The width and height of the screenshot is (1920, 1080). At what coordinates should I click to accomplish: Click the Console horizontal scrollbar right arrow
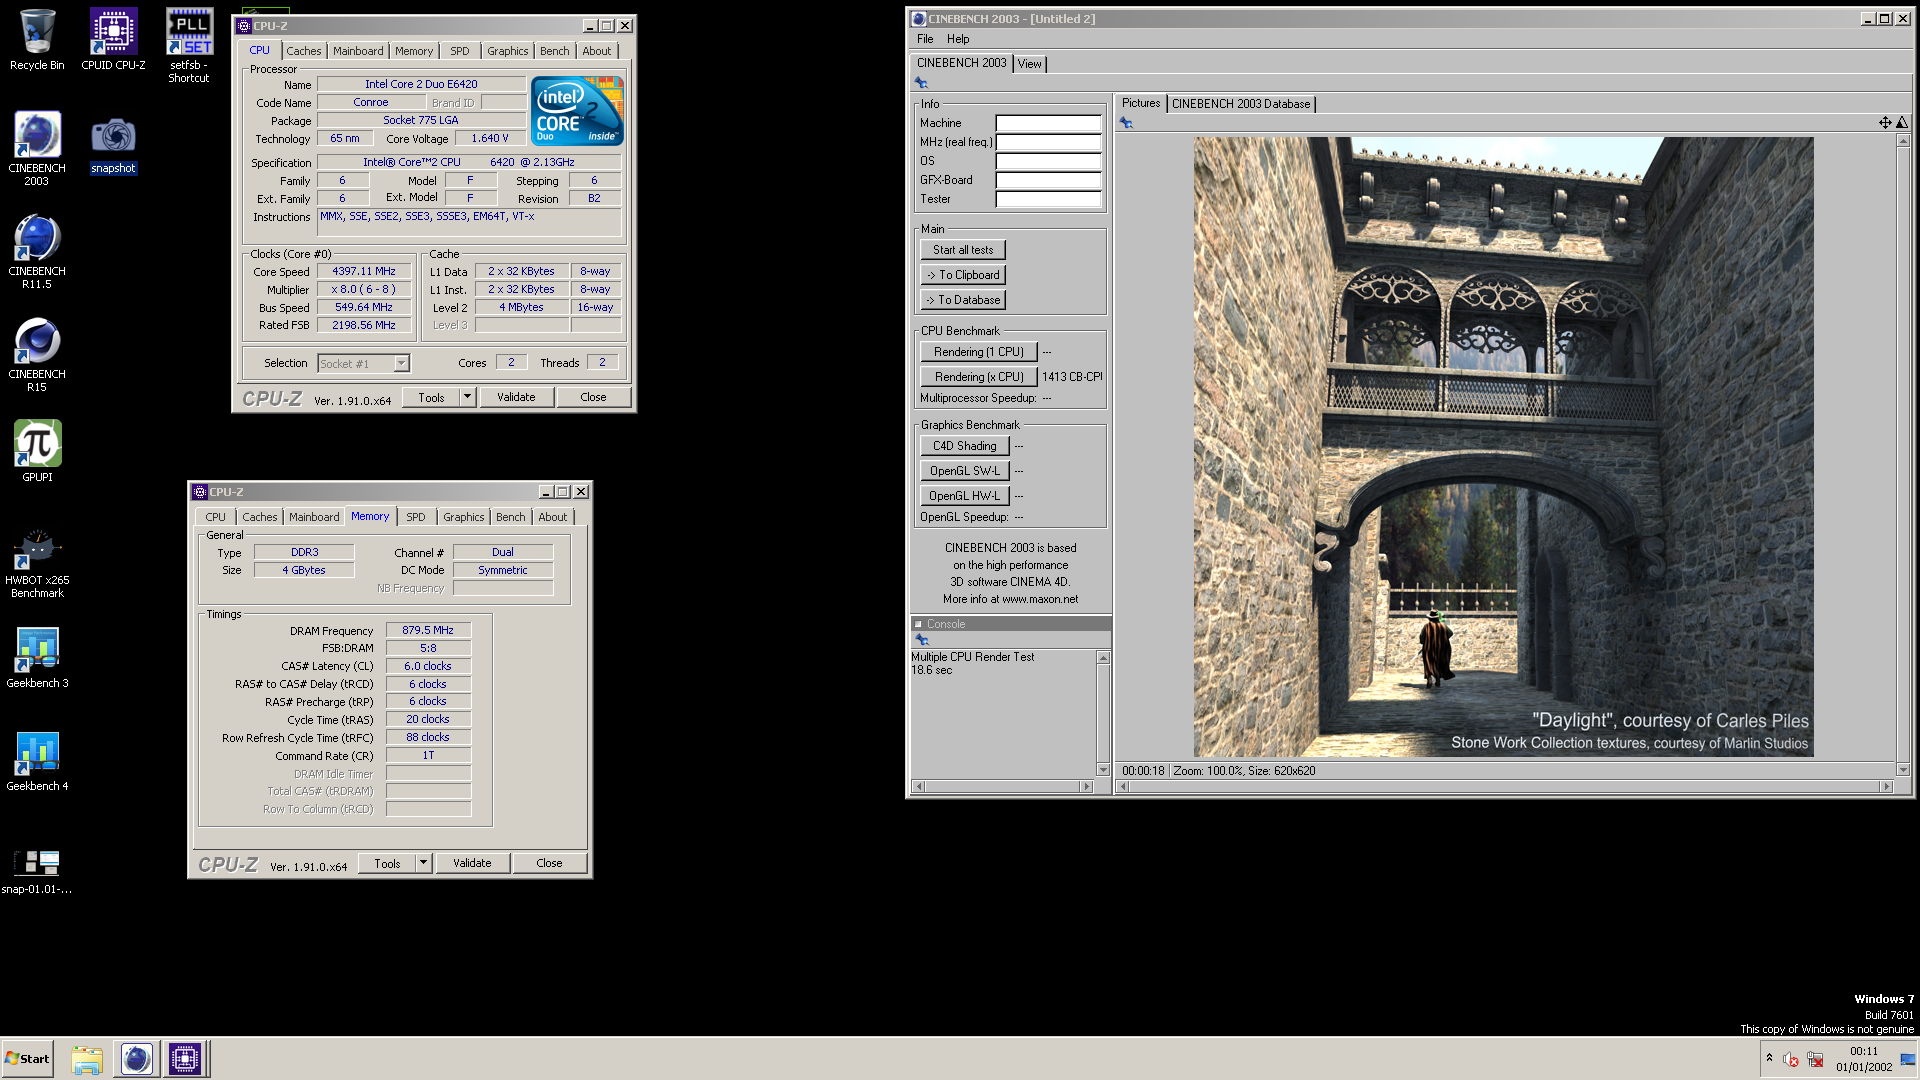click(x=1086, y=787)
